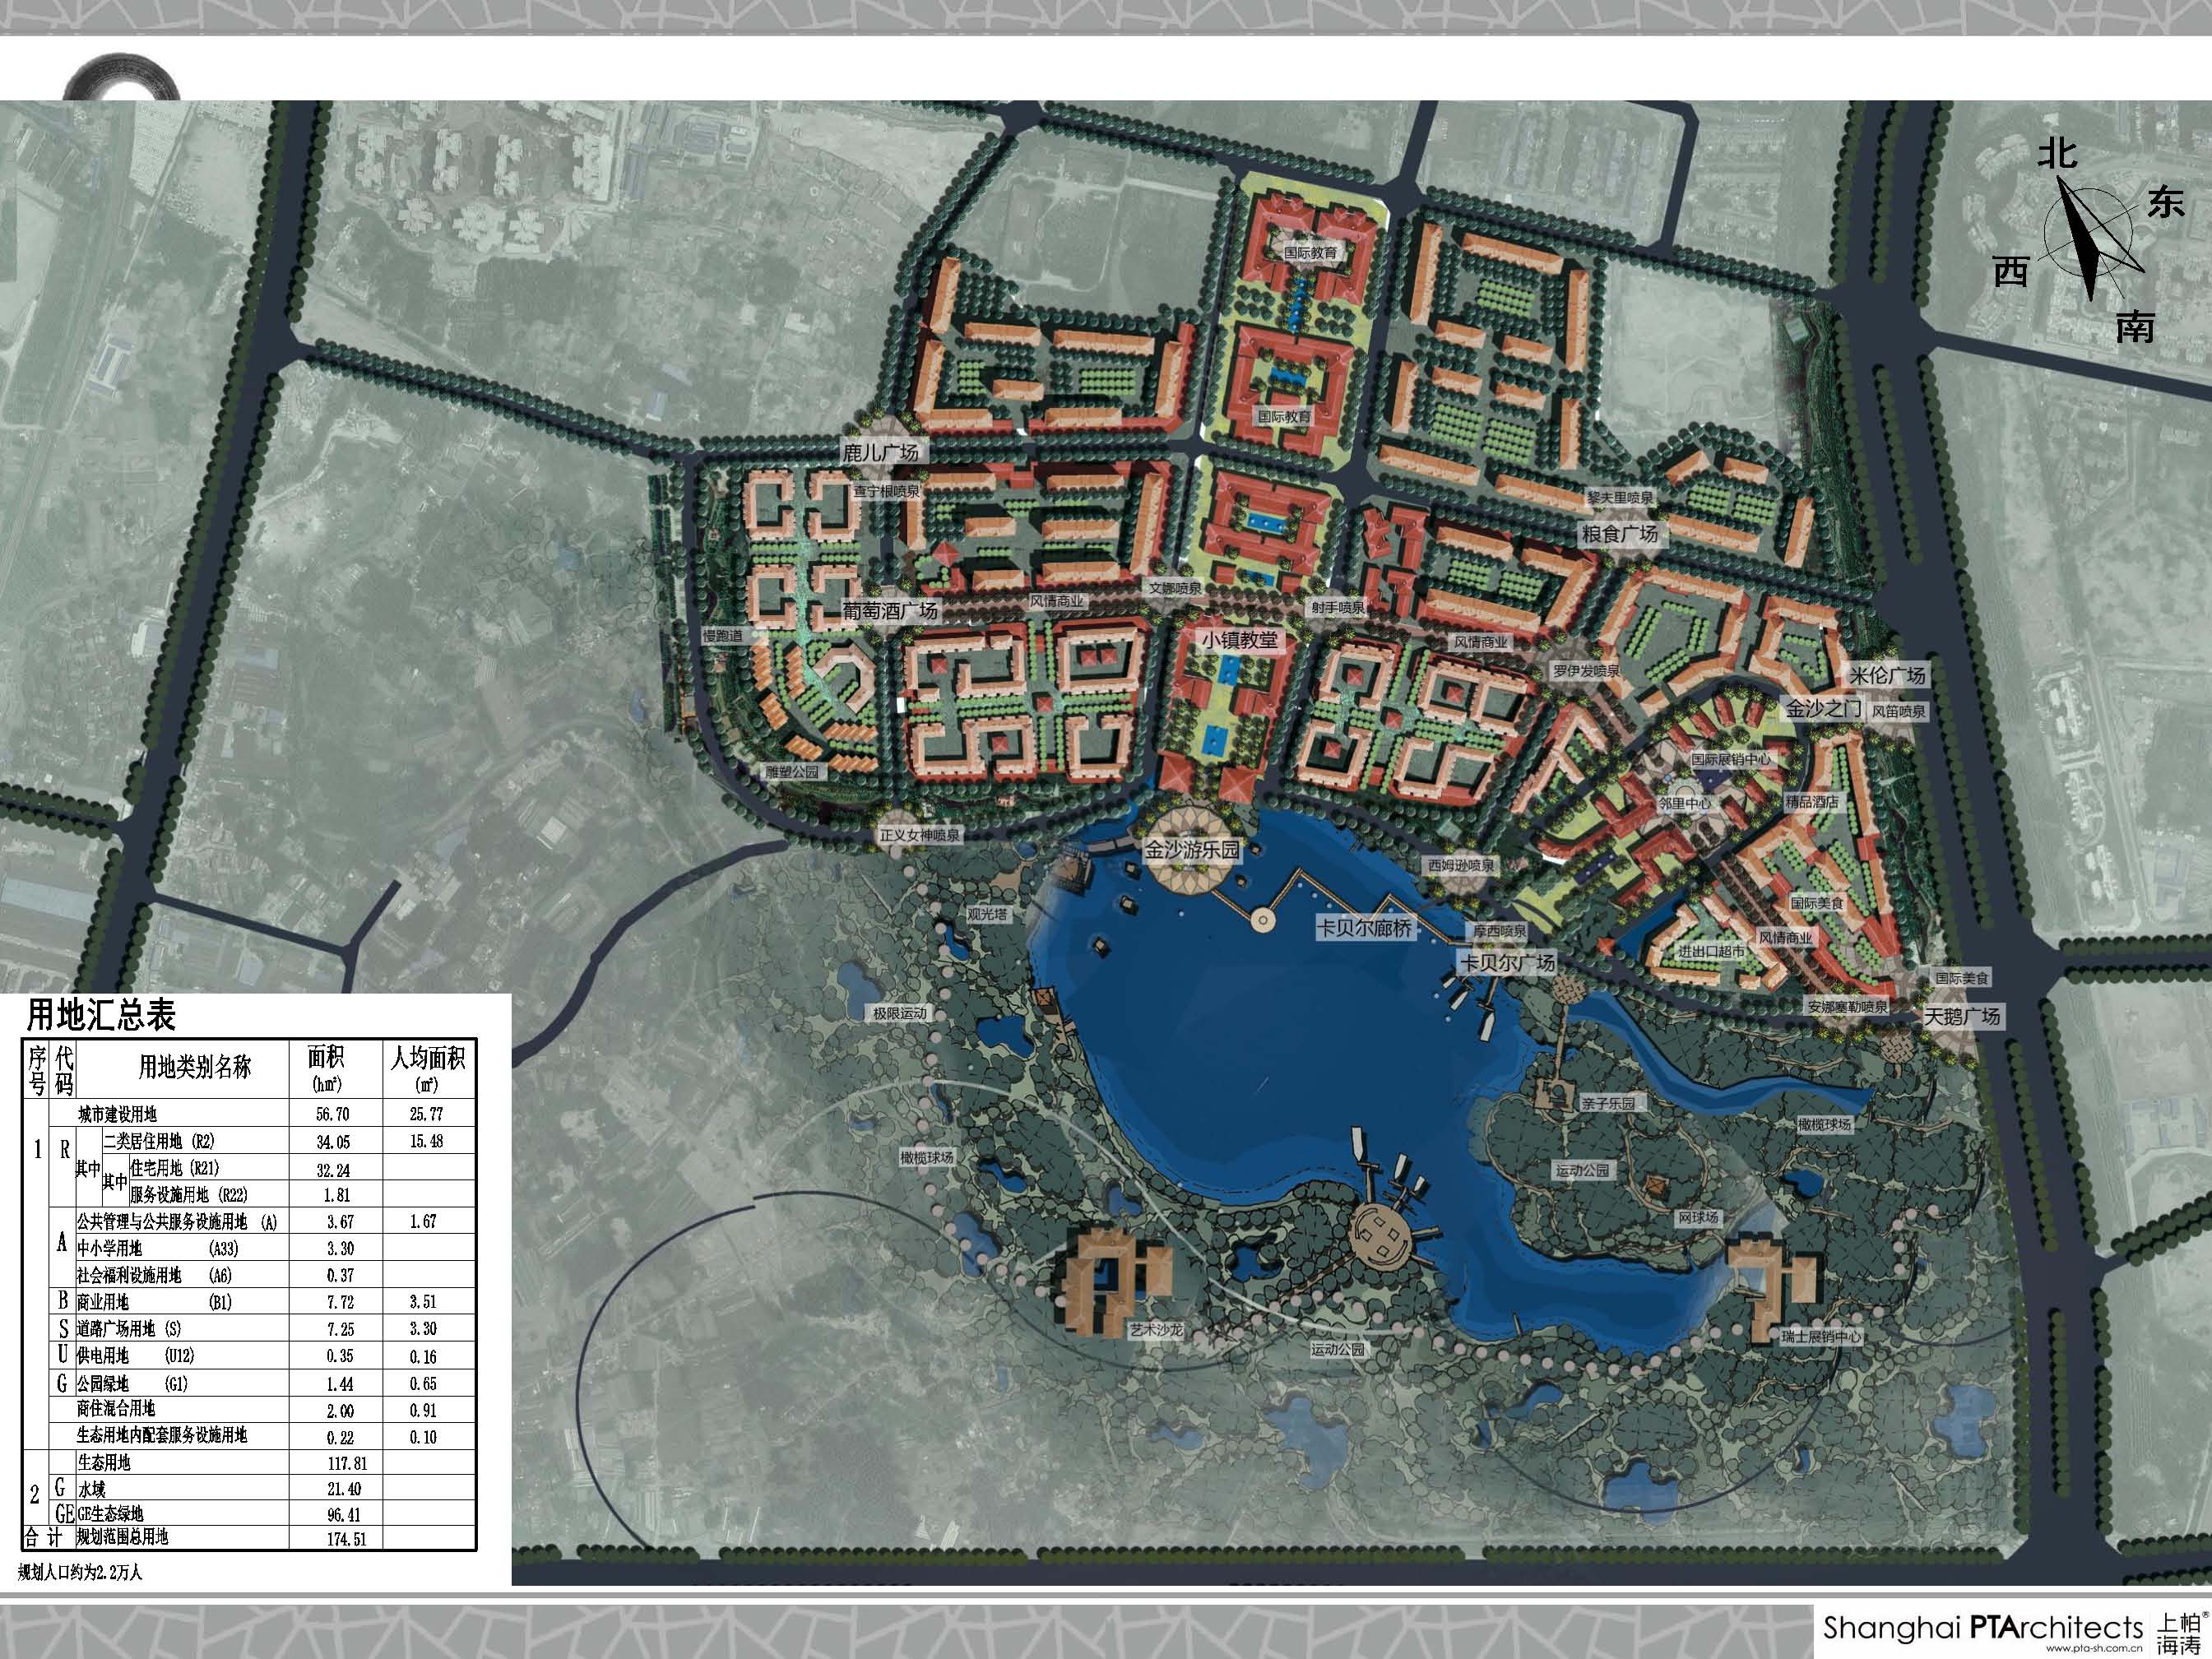
Task: Select the 卡贝尔广场 label
Action: tap(1507, 963)
